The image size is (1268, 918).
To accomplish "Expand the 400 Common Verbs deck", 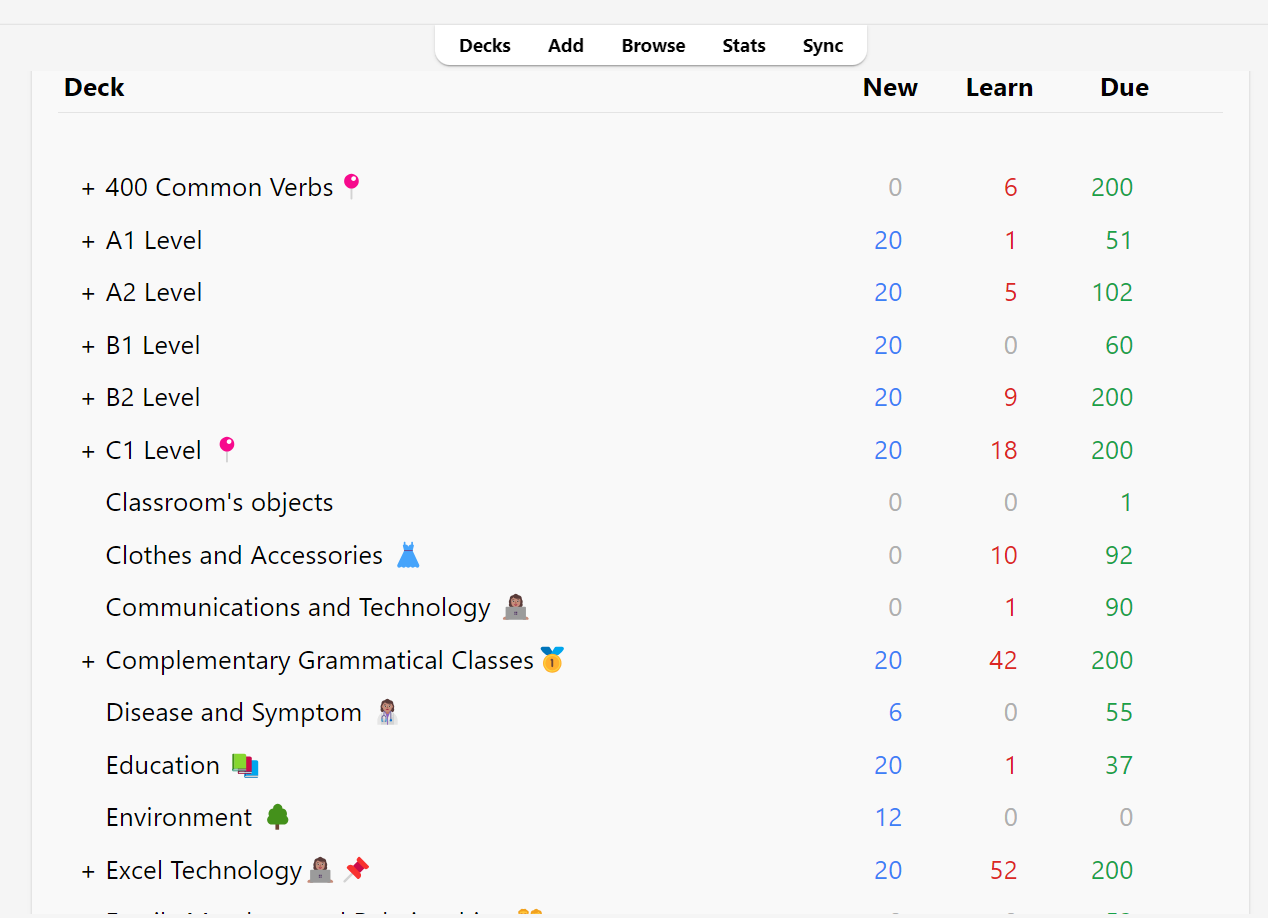I will 88,188.
